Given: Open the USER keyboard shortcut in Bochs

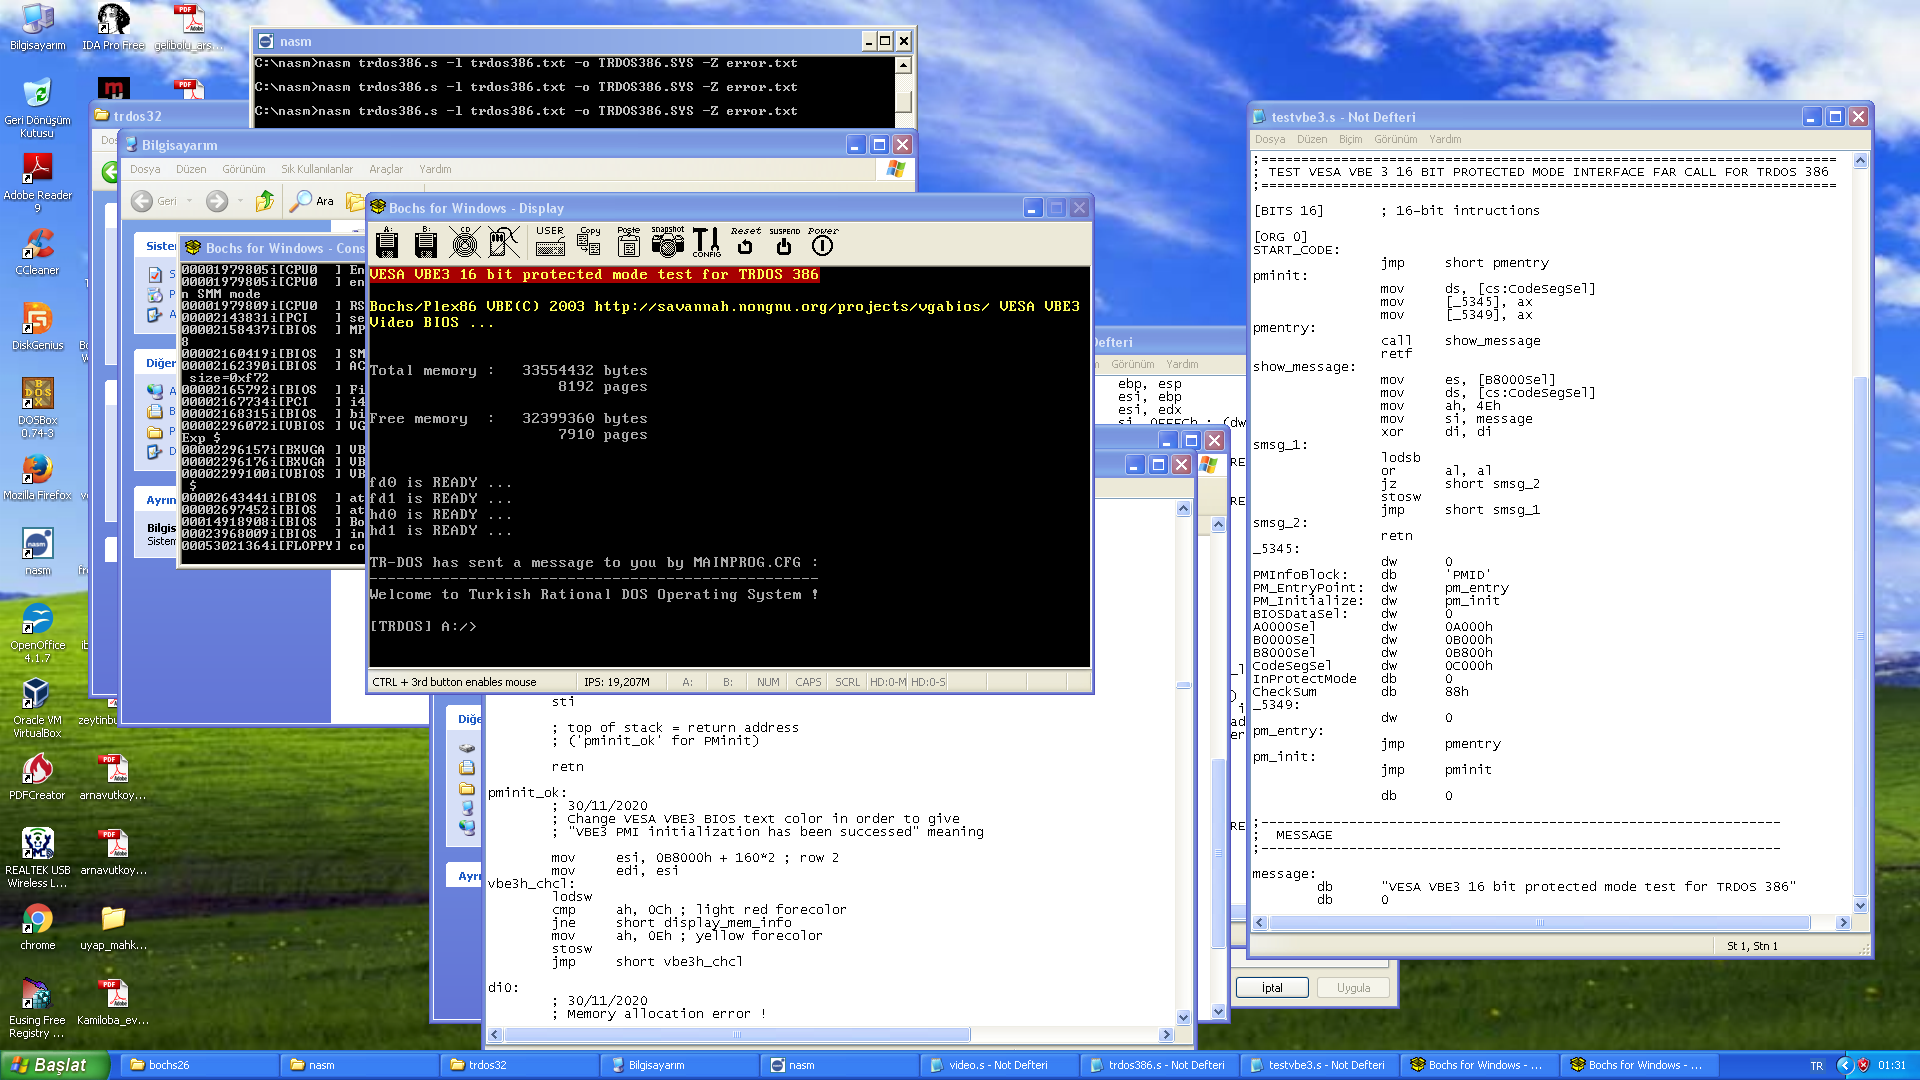Looking at the screenshot, I should (x=550, y=241).
